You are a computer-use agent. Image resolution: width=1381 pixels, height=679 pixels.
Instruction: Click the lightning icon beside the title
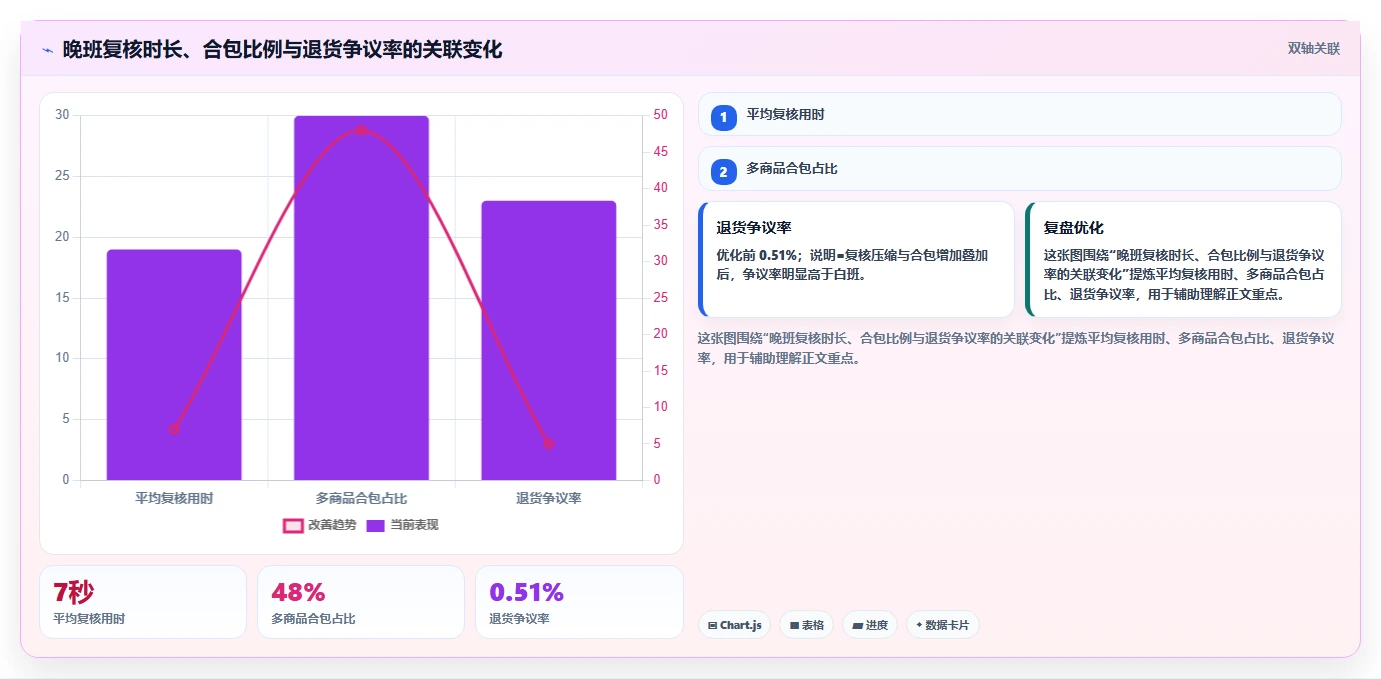(x=47, y=49)
